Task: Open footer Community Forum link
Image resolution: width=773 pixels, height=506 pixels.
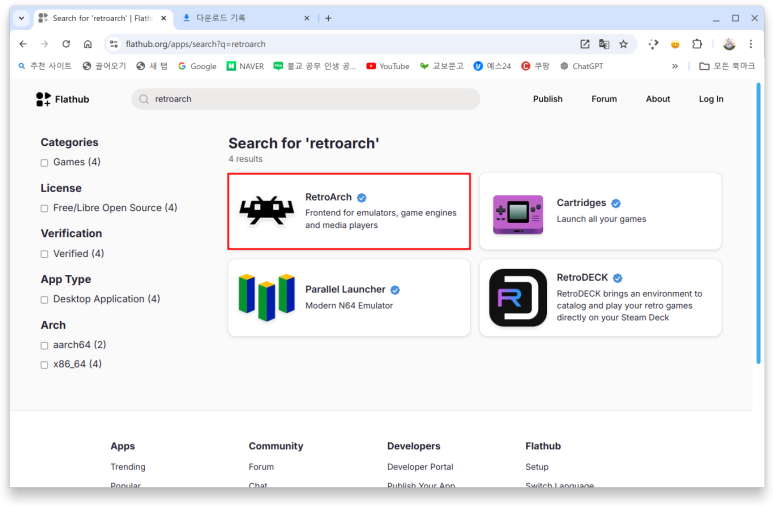Action: [261, 467]
